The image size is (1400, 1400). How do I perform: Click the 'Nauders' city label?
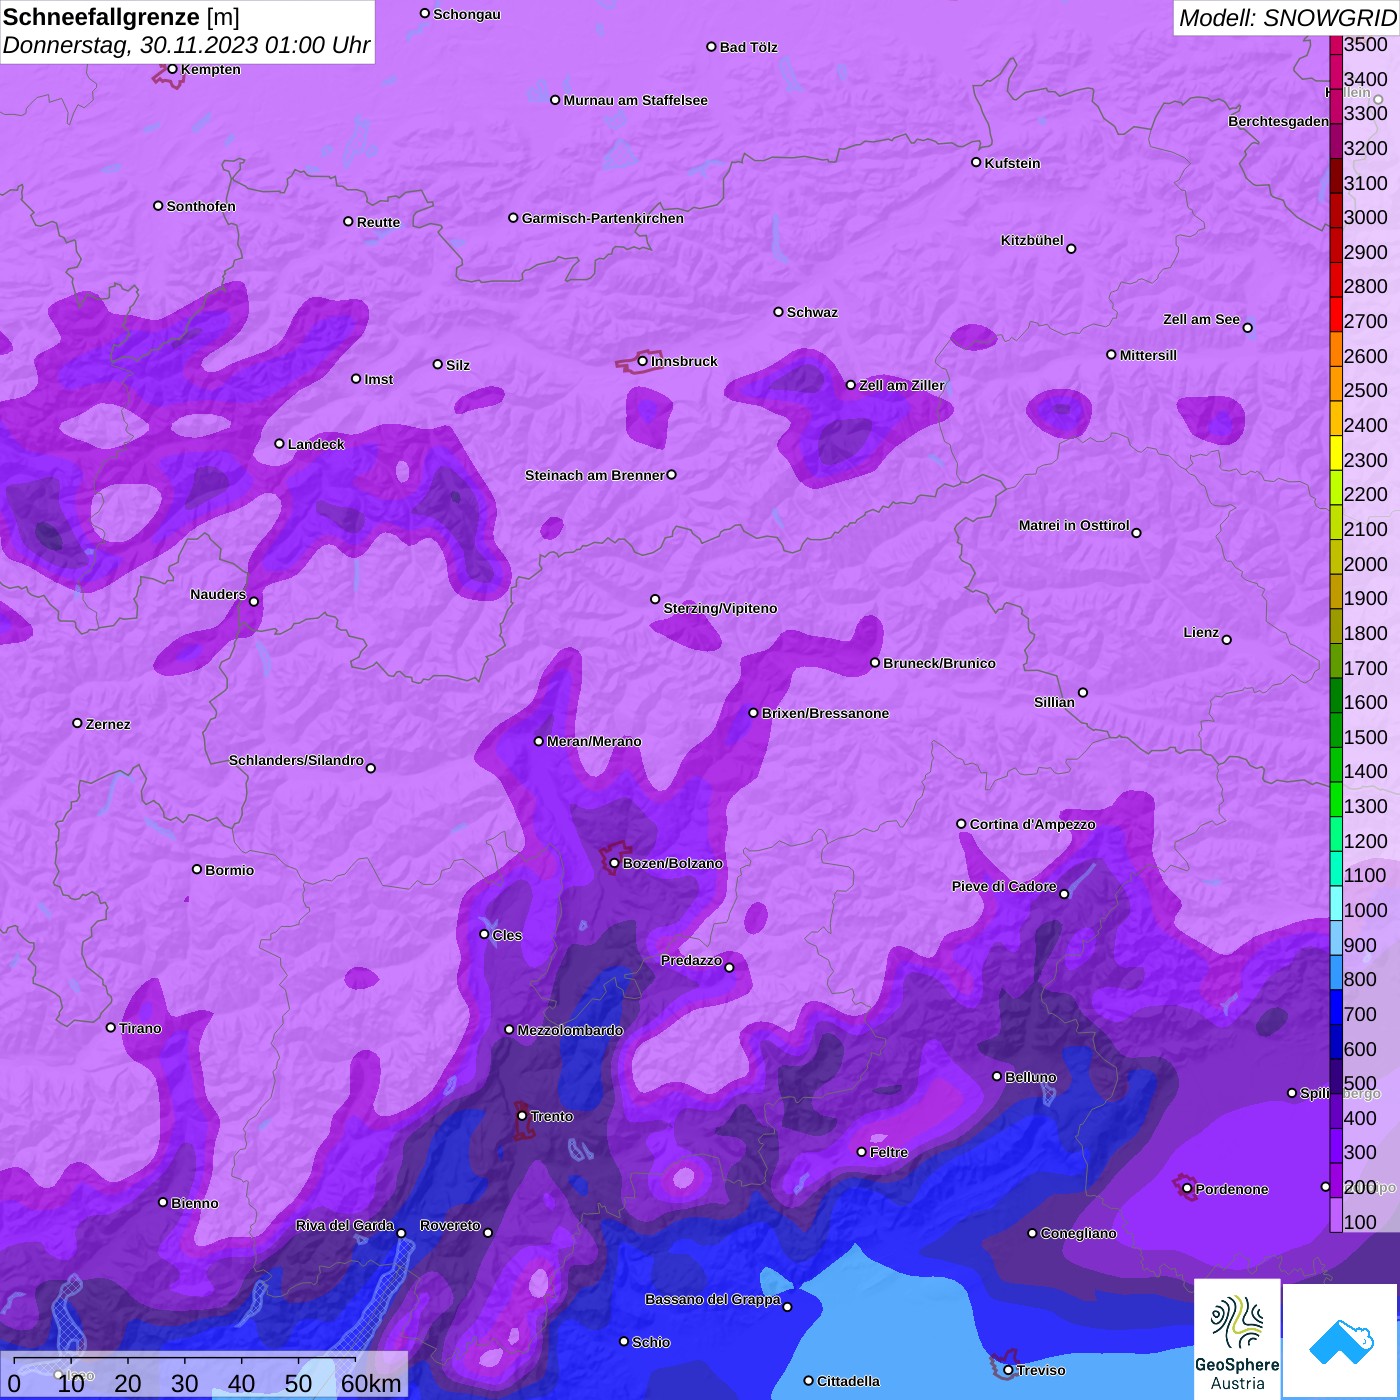click(218, 595)
